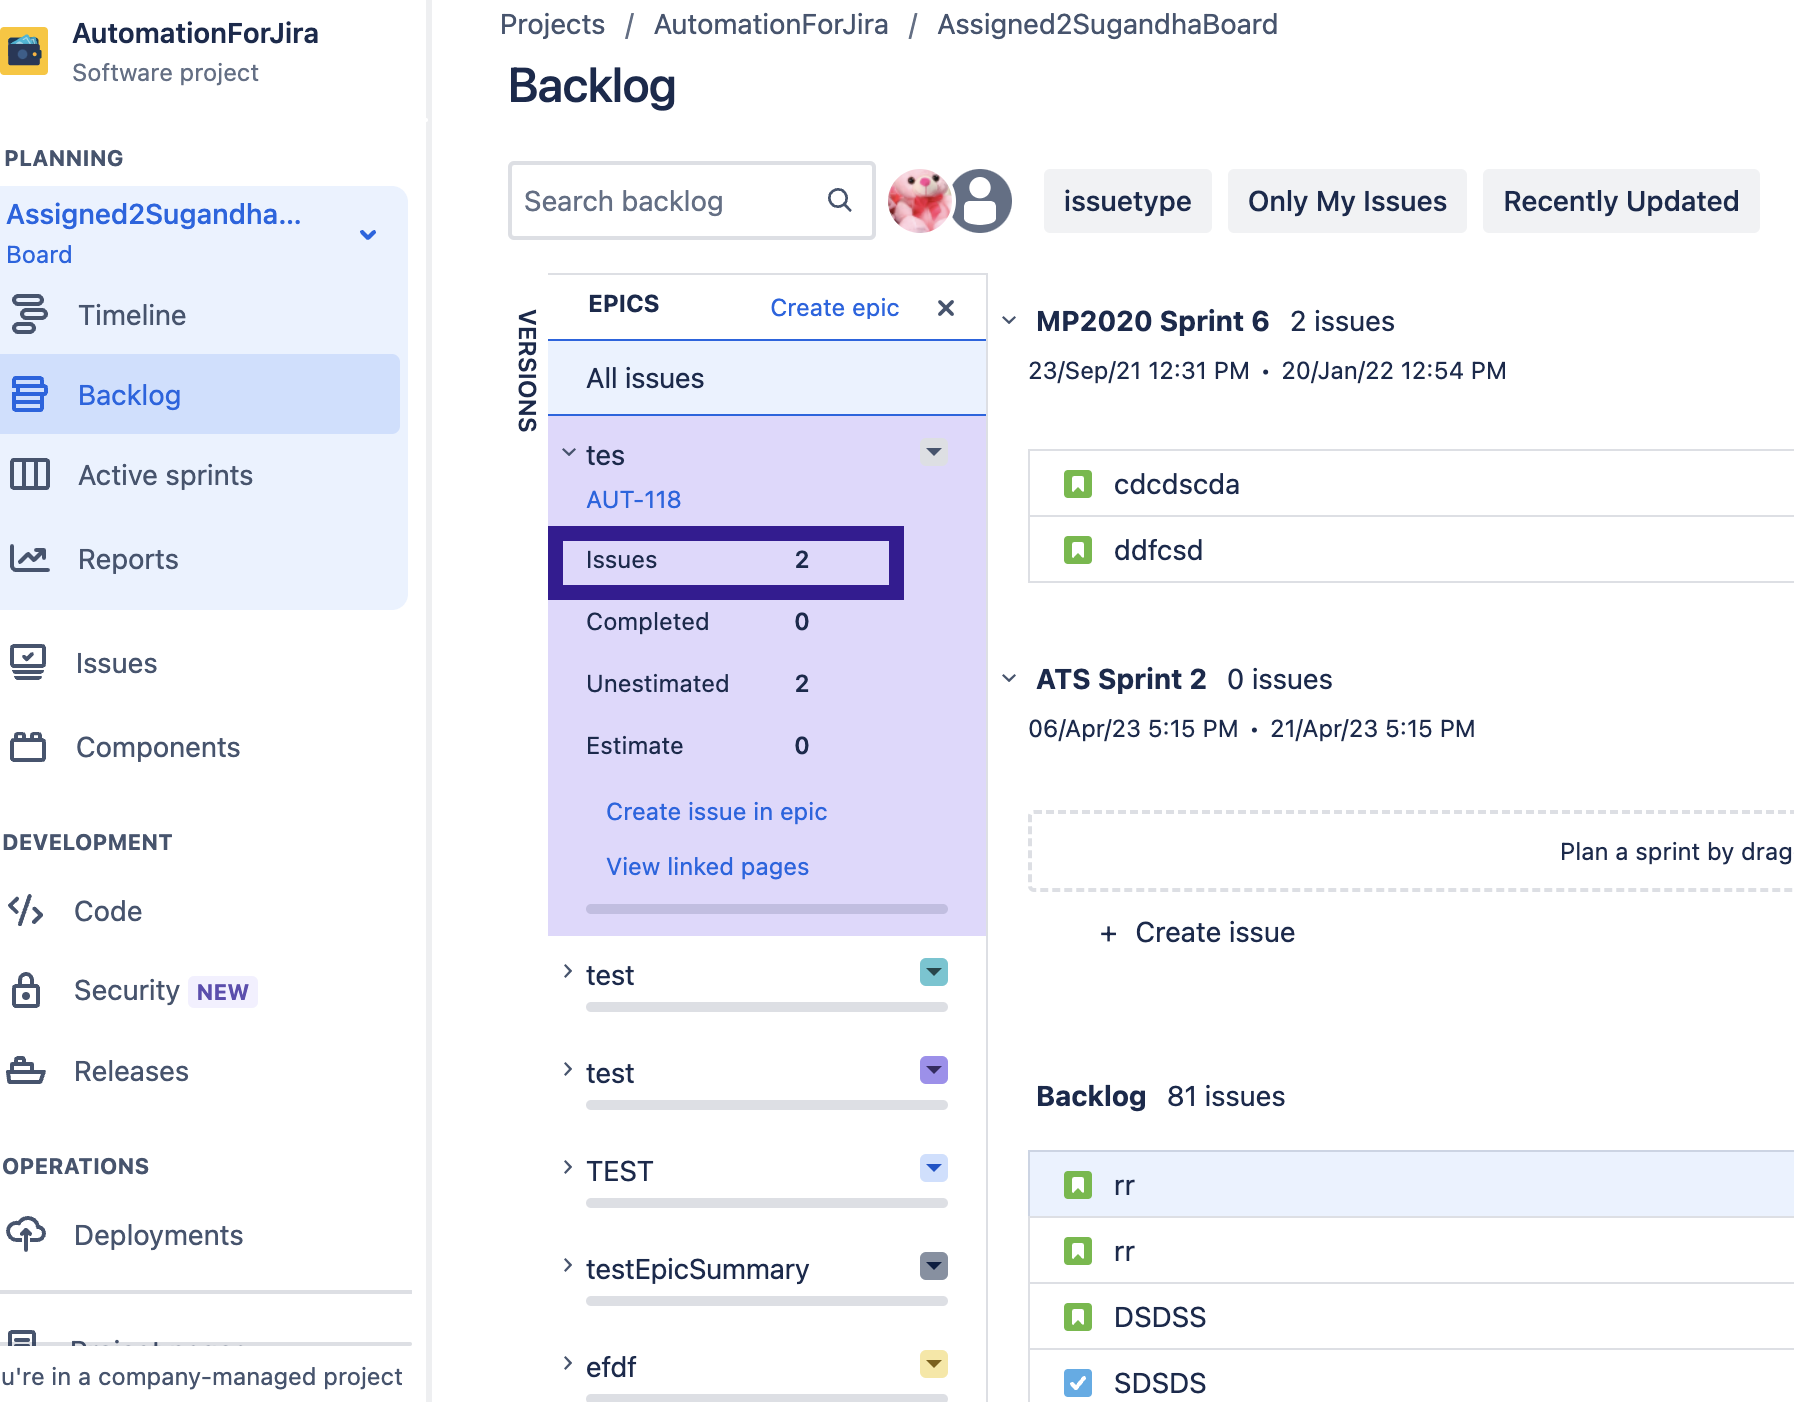
Task: Open Reports from the sidebar
Action: tap(31, 558)
